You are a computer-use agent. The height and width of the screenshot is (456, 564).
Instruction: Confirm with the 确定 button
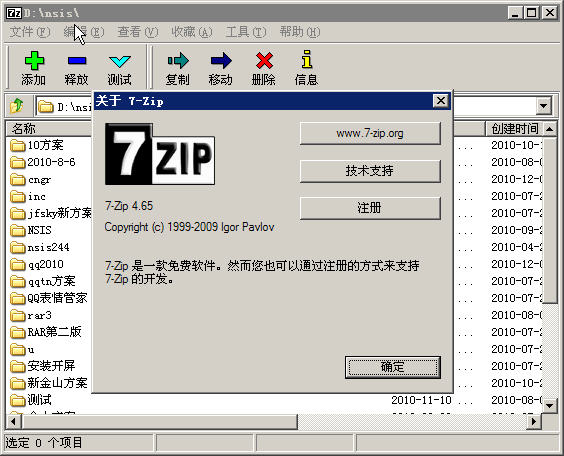[x=392, y=367]
